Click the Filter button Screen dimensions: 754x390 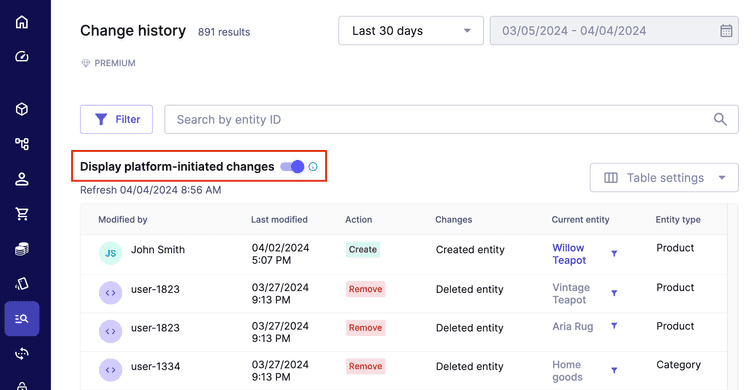(116, 119)
